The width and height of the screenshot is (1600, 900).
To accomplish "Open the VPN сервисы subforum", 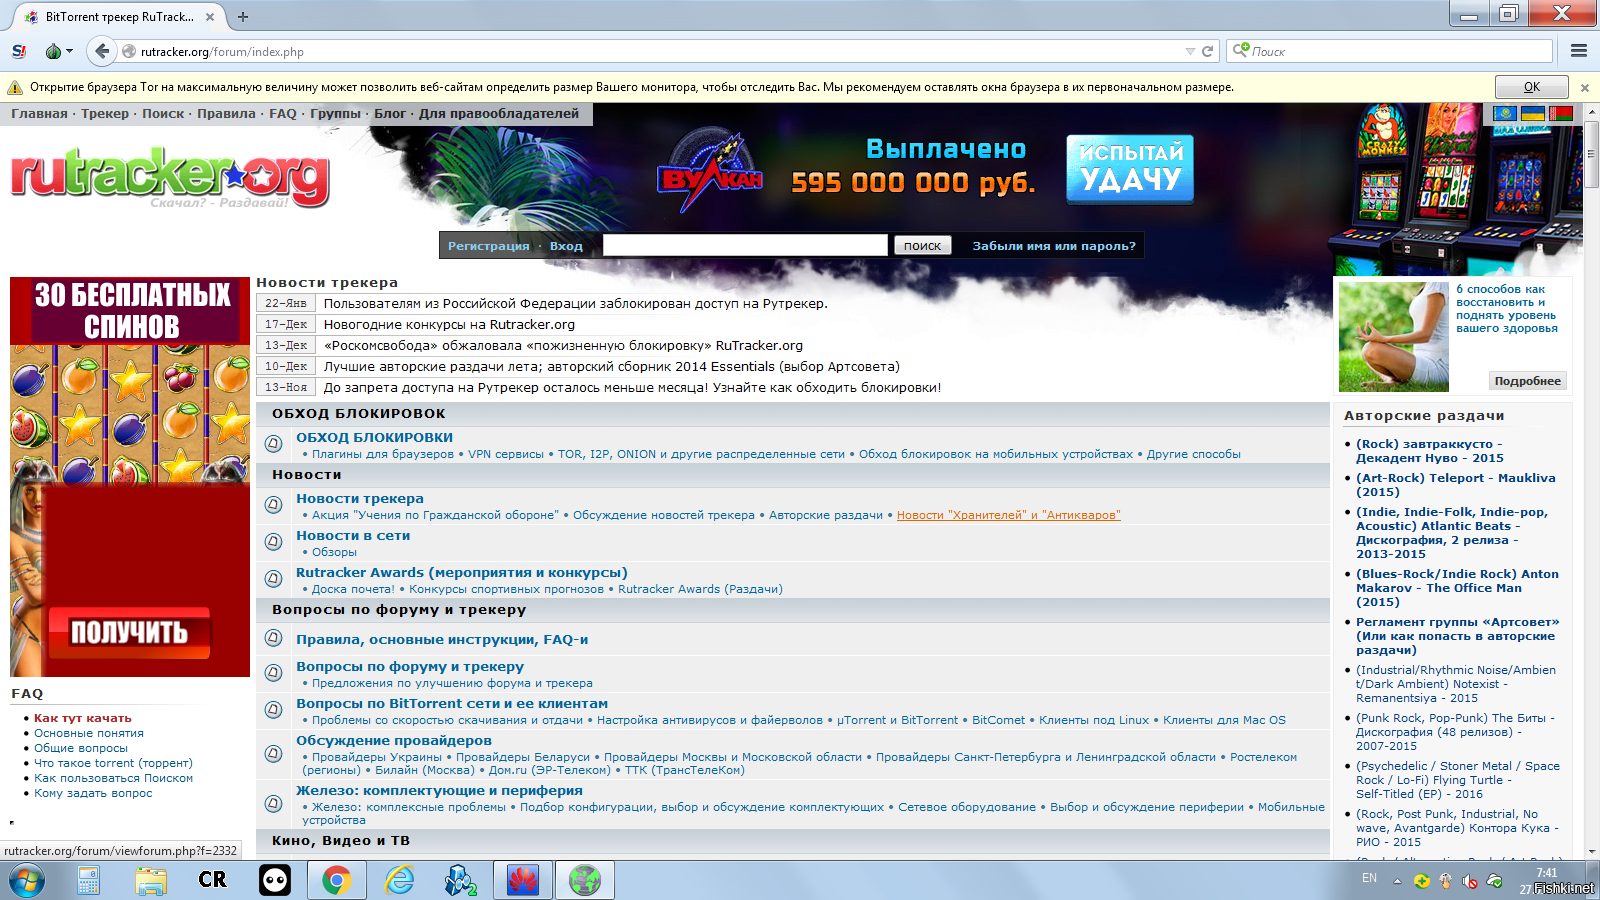I will (506, 454).
